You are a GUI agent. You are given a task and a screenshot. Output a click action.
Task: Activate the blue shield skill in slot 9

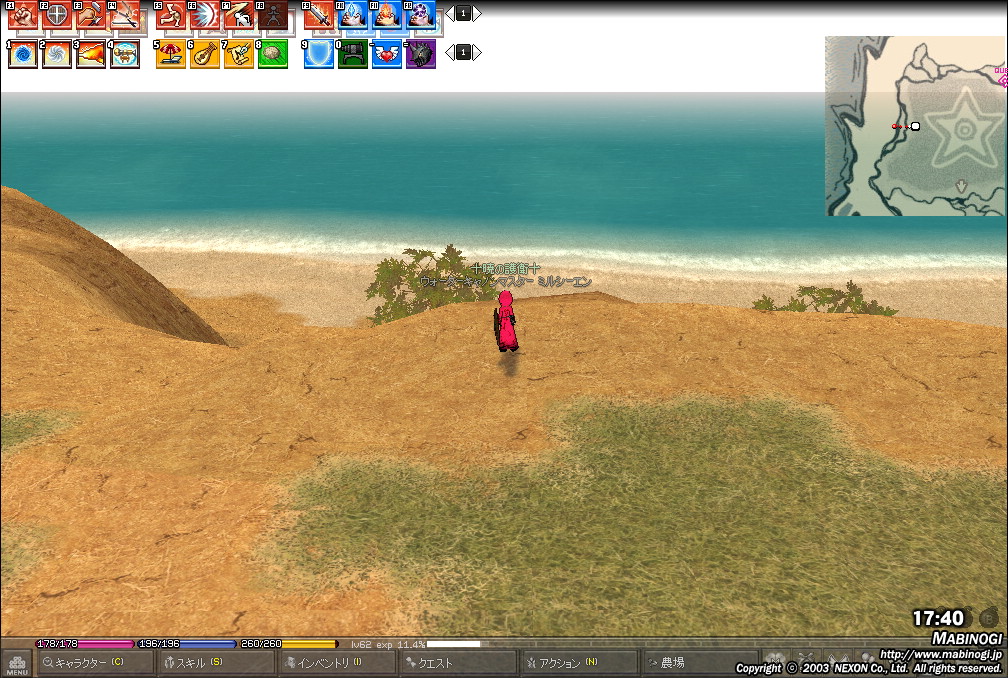click(x=318, y=54)
